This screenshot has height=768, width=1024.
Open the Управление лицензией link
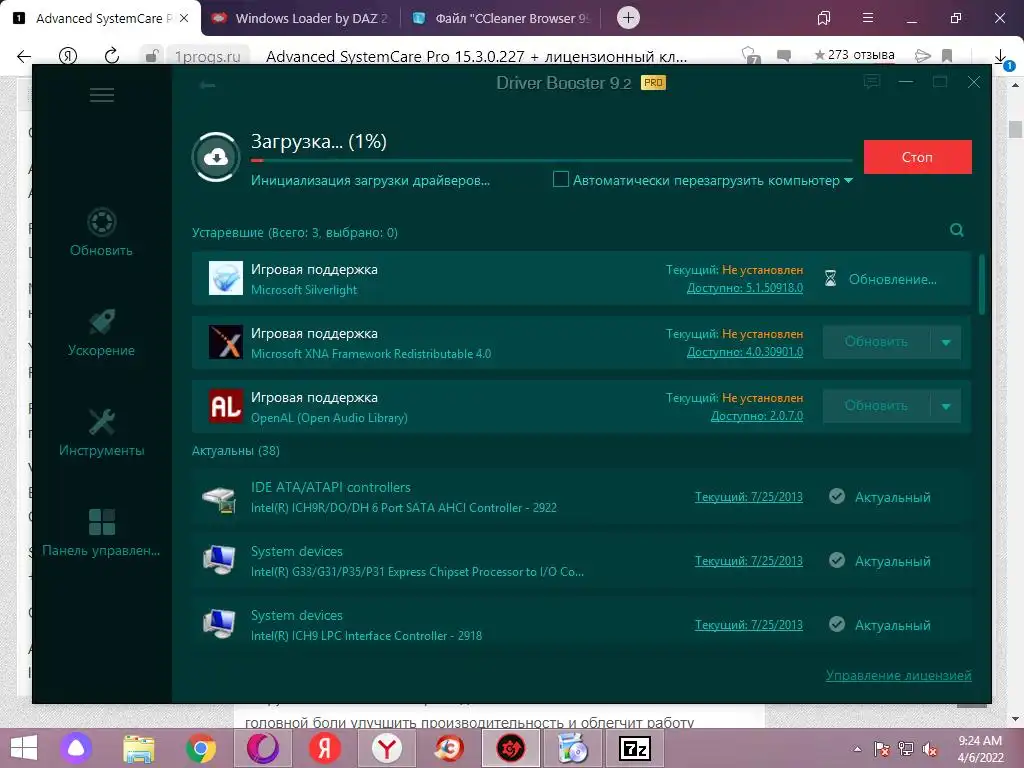[x=899, y=675]
